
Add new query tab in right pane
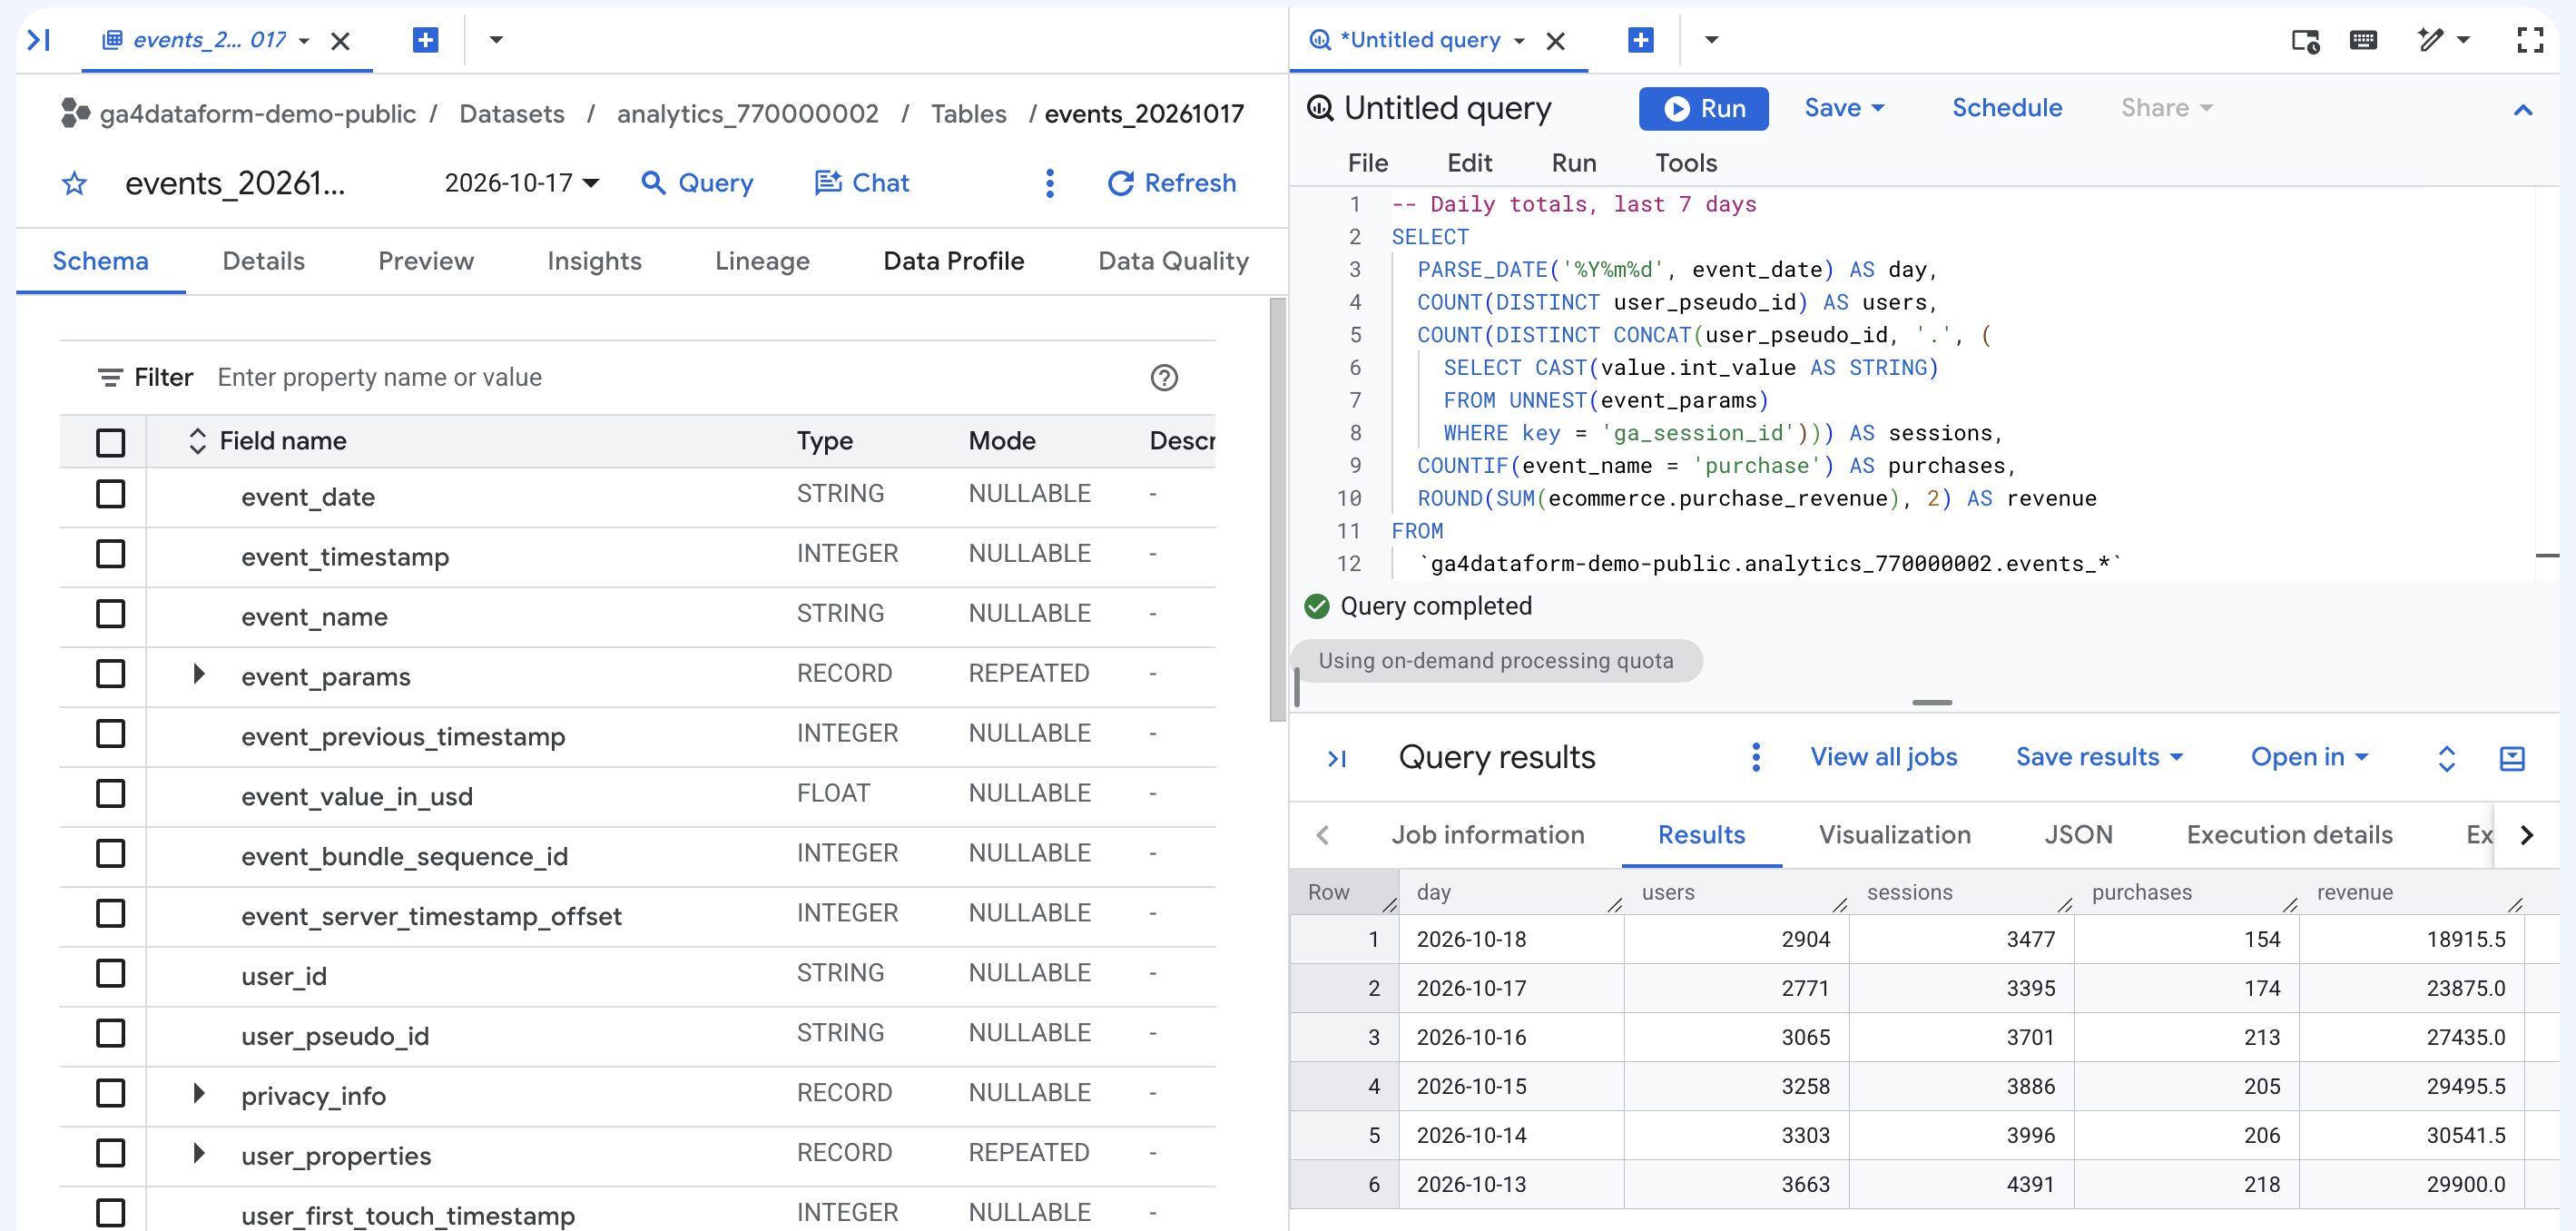[x=1640, y=40]
